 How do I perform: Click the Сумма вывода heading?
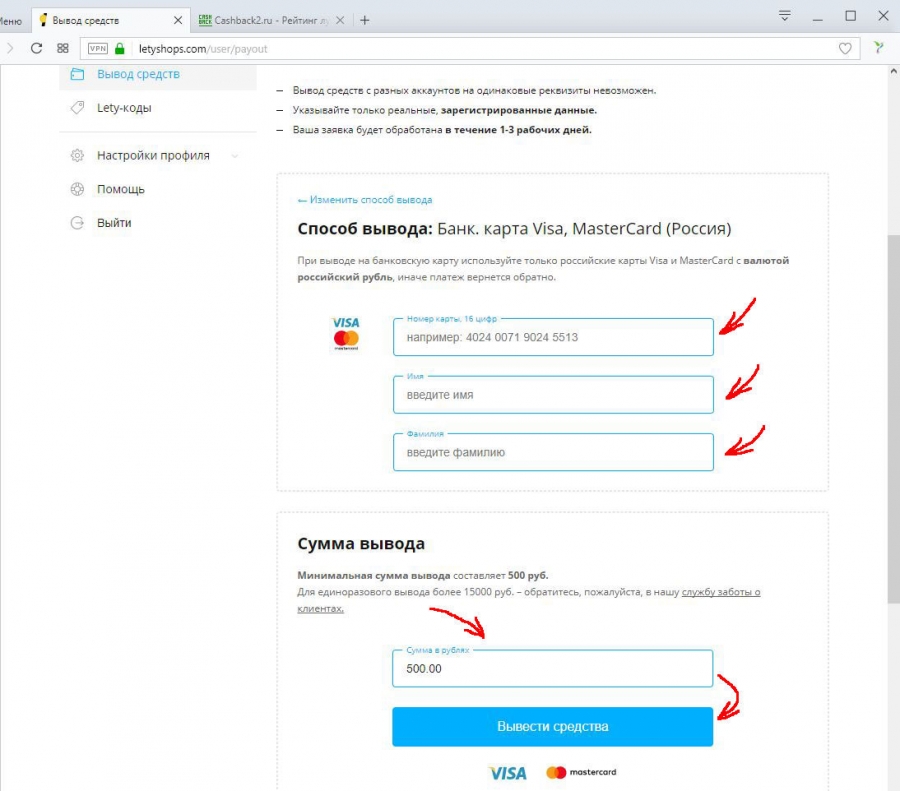pyautogui.click(x=361, y=543)
